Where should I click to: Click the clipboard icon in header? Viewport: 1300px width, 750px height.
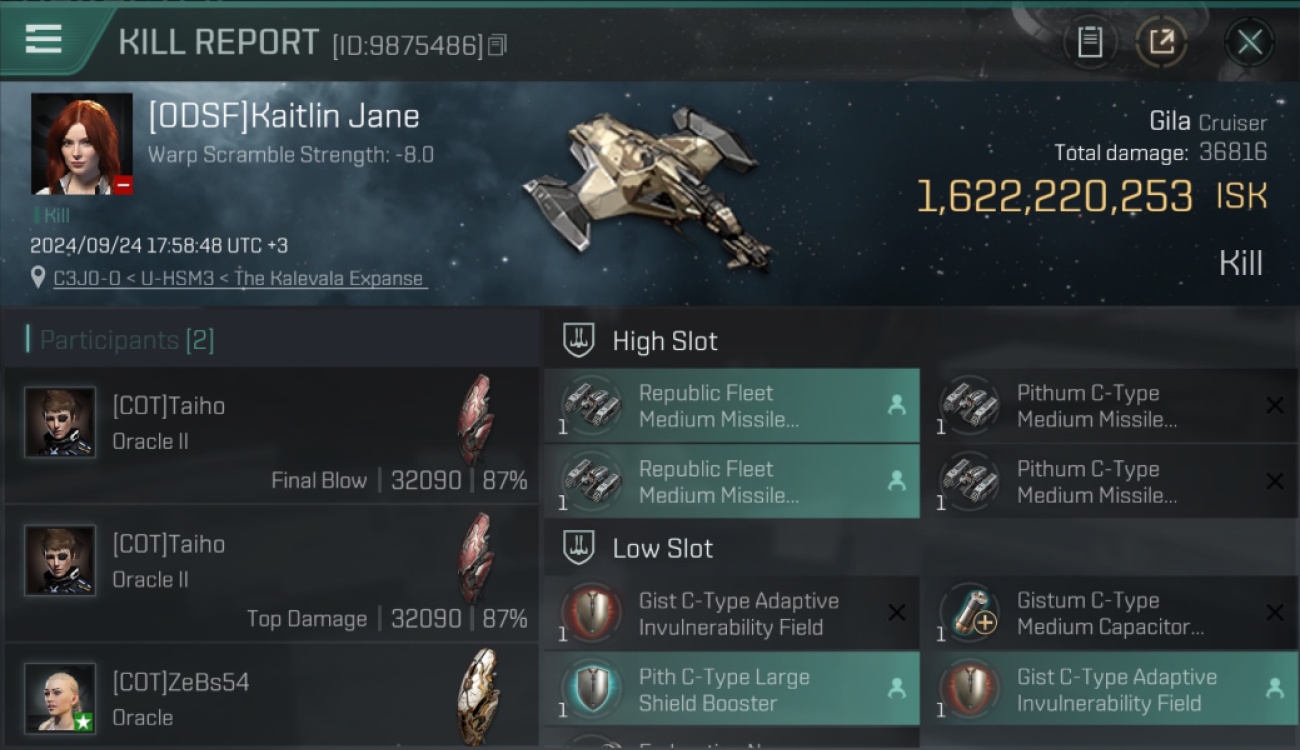1090,42
